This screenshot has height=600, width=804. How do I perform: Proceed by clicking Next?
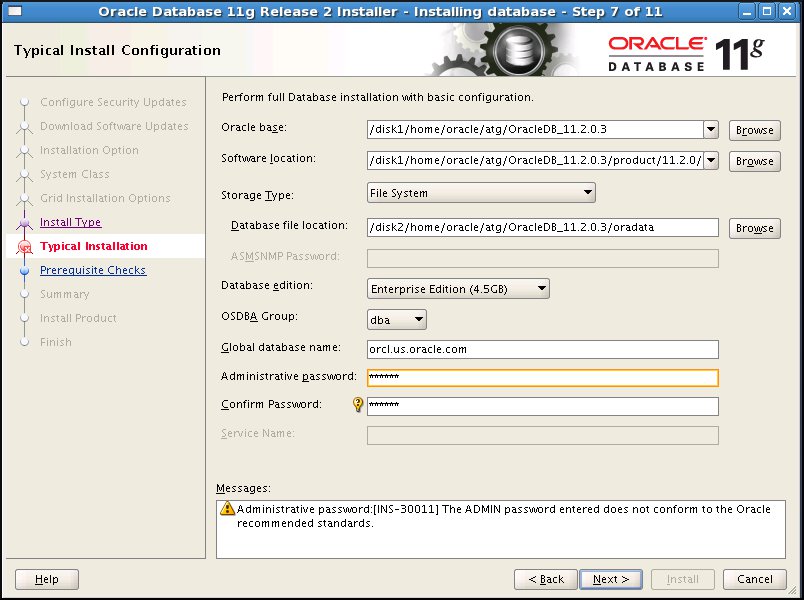coord(610,579)
